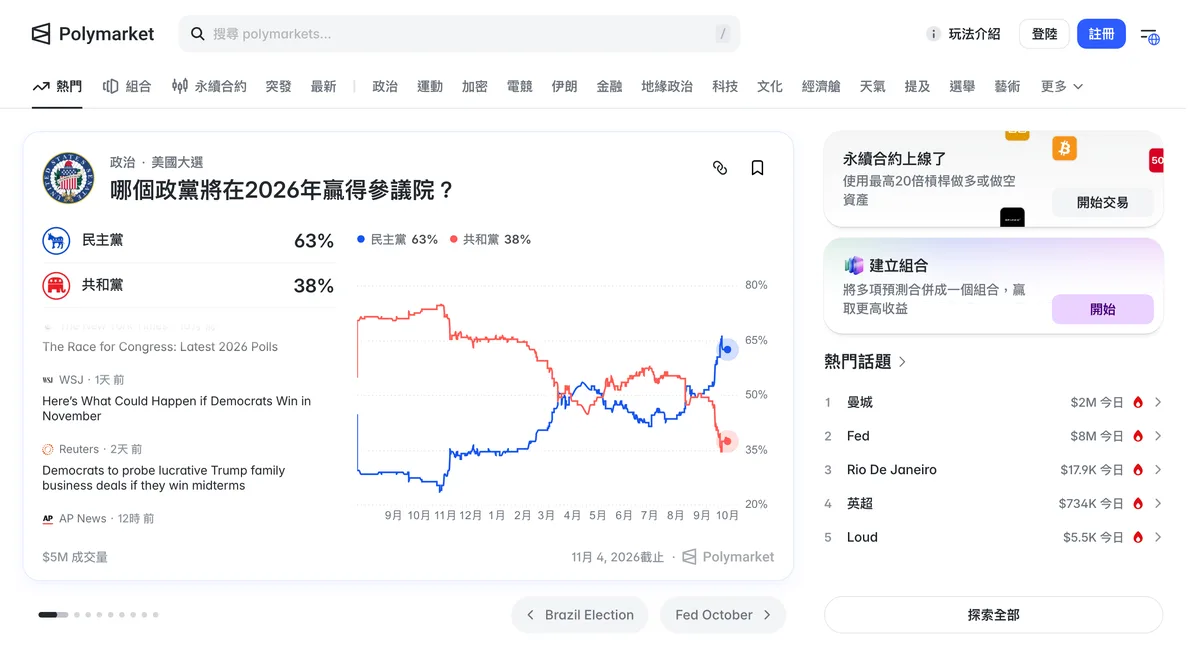The image size is (1200, 656).
Task: Click the purple 開始 button
Action: pyautogui.click(x=1102, y=310)
